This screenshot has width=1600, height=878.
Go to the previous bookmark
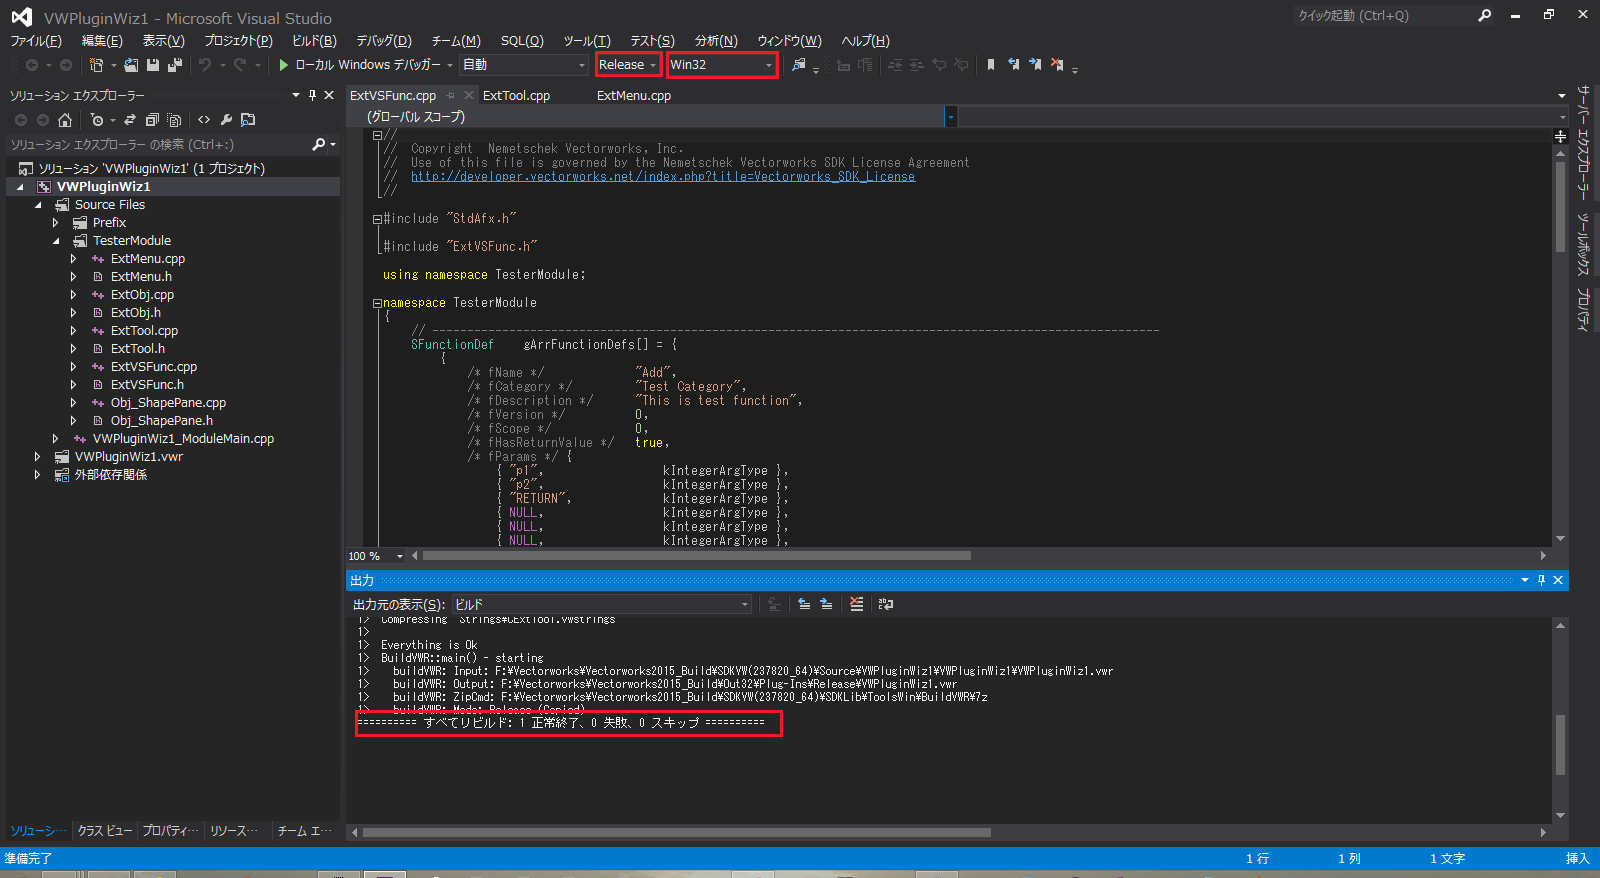click(x=1014, y=65)
